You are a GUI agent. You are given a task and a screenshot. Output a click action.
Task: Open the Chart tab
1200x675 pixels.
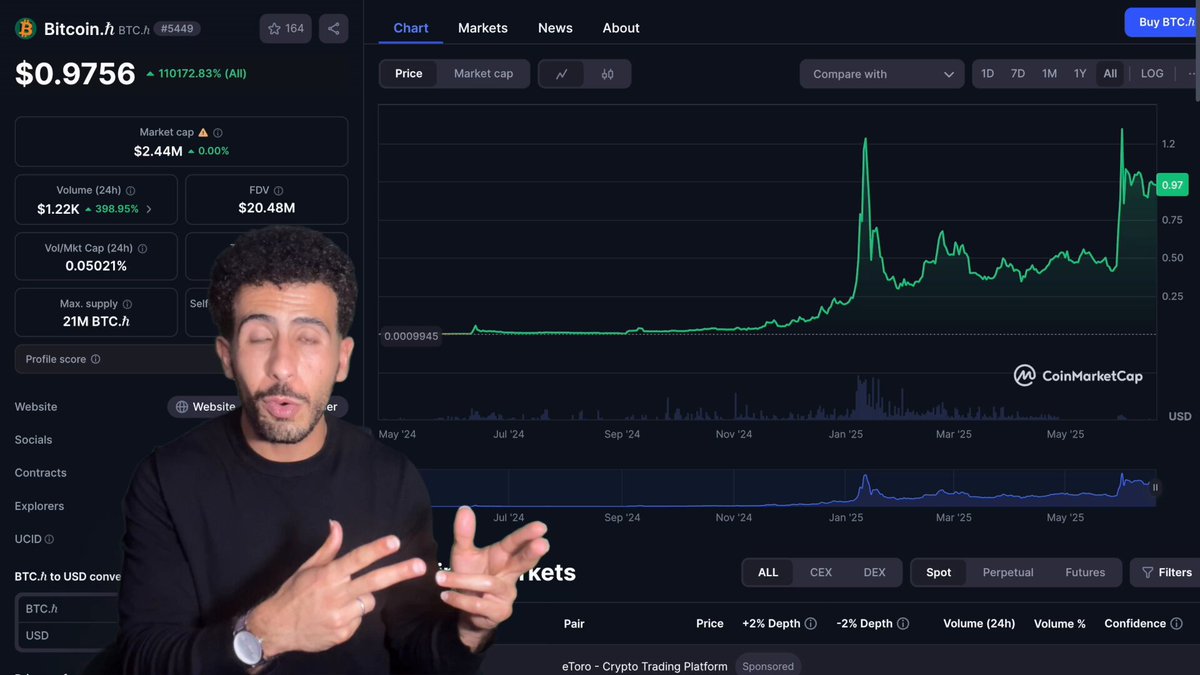(x=411, y=28)
